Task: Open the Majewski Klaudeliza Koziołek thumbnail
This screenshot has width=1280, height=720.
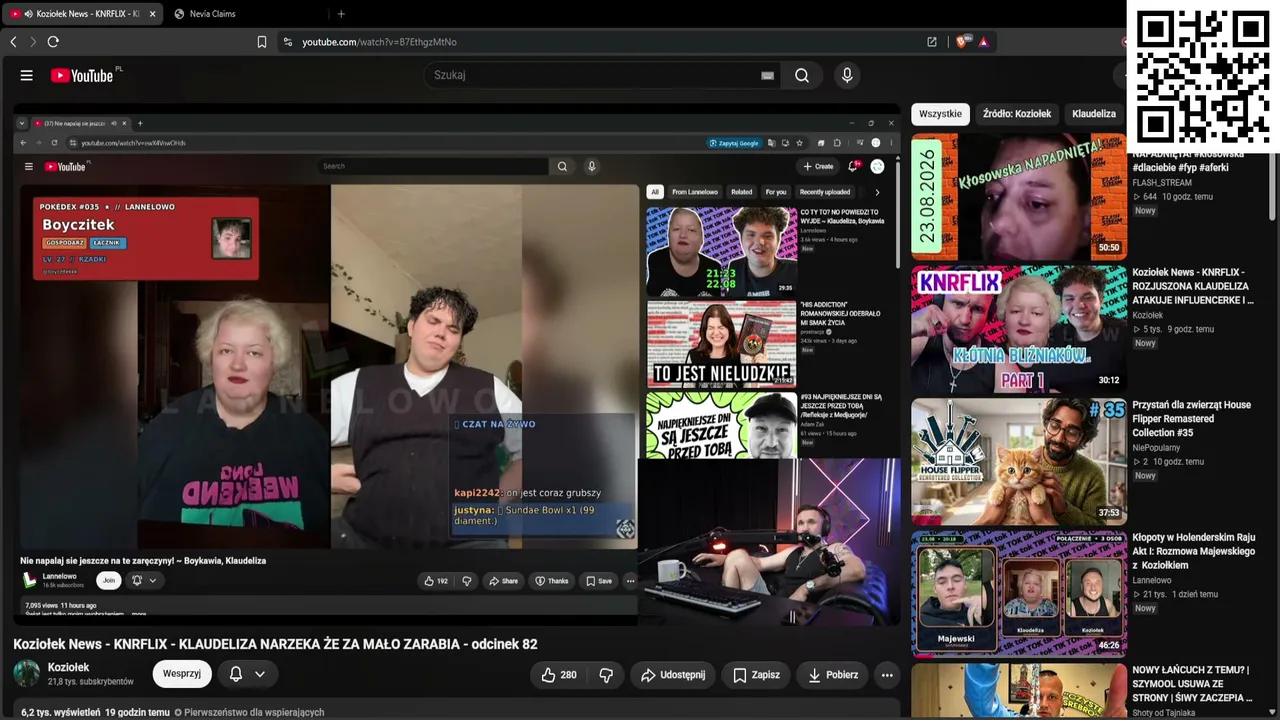Action: tap(1019, 594)
